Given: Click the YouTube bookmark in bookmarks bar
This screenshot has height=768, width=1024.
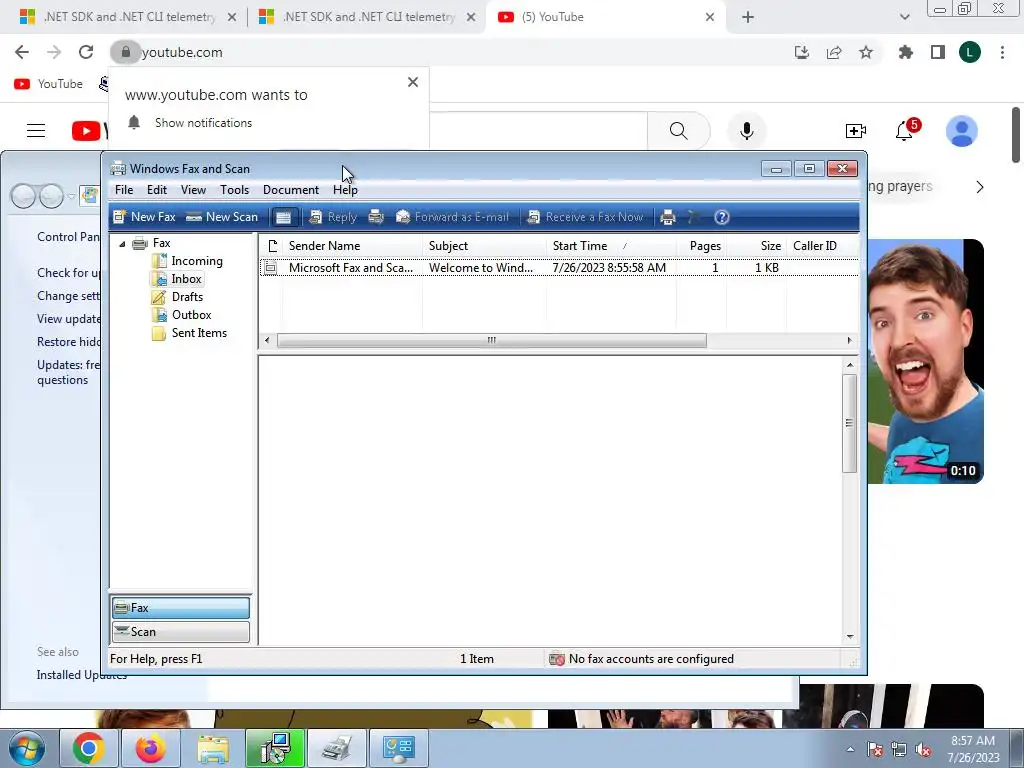Looking at the screenshot, I should pos(48,84).
